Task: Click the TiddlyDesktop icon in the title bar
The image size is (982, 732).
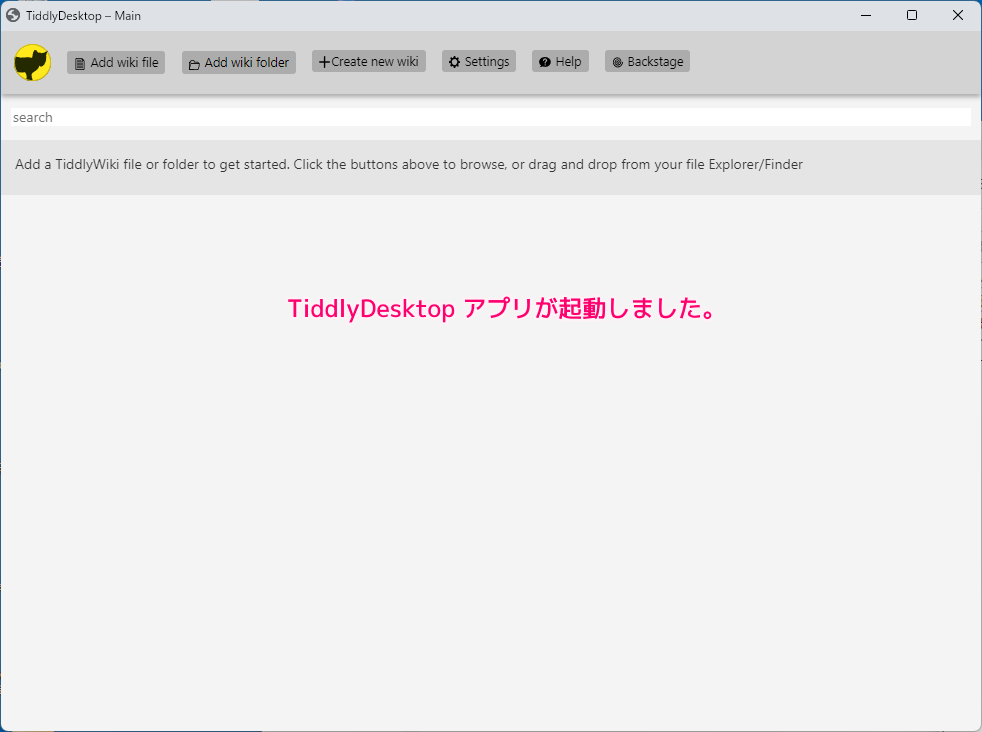Action: (x=13, y=15)
